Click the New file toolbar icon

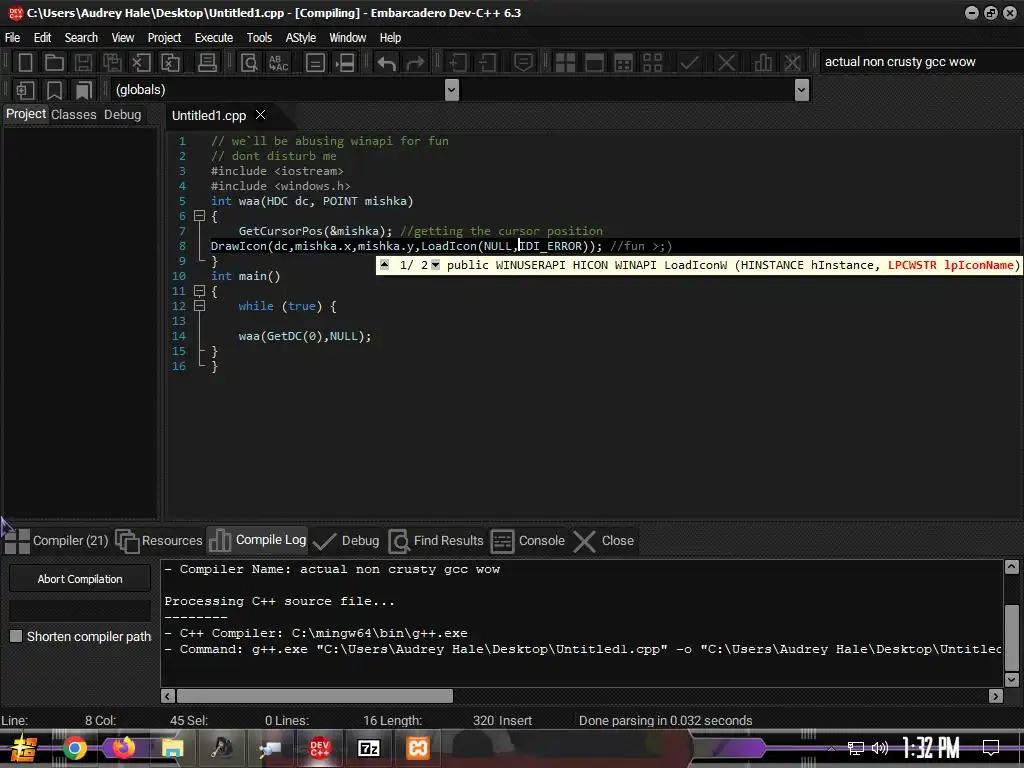pyautogui.click(x=25, y=62)
